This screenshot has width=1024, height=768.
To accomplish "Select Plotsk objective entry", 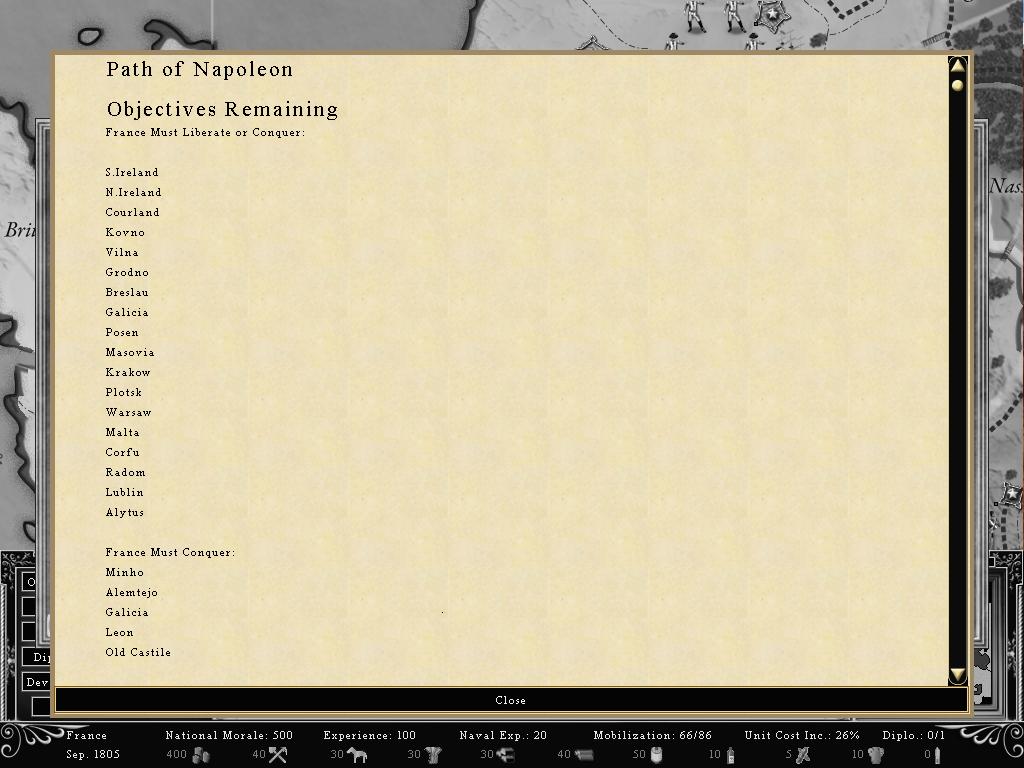I will tap(123, 392).
